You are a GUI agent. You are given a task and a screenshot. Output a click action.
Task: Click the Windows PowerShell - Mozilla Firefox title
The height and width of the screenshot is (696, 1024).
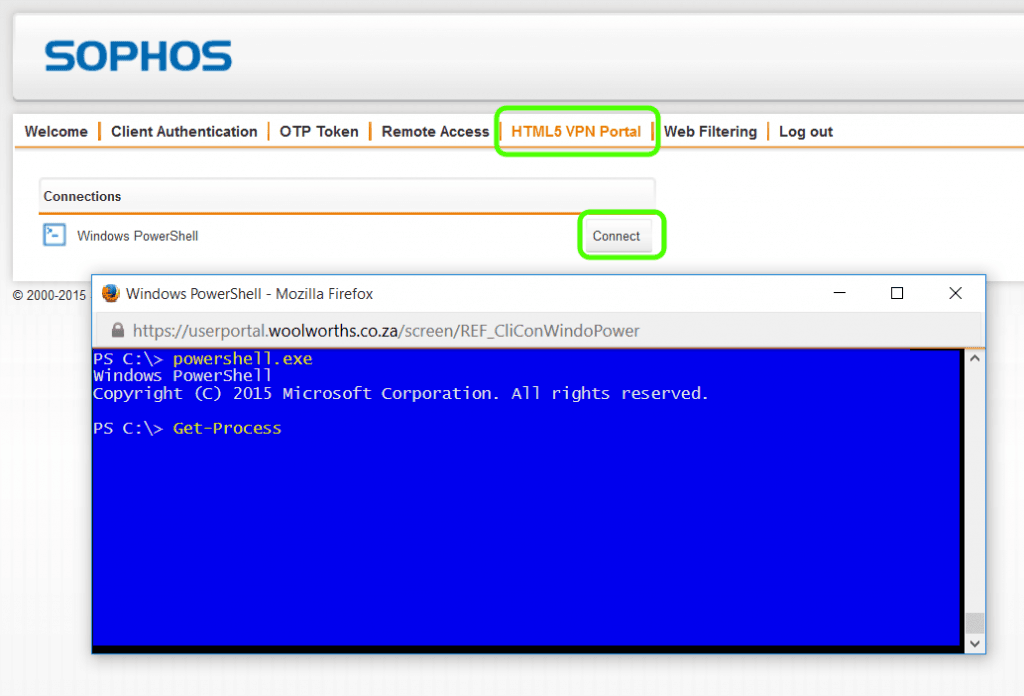pos(249,294)
